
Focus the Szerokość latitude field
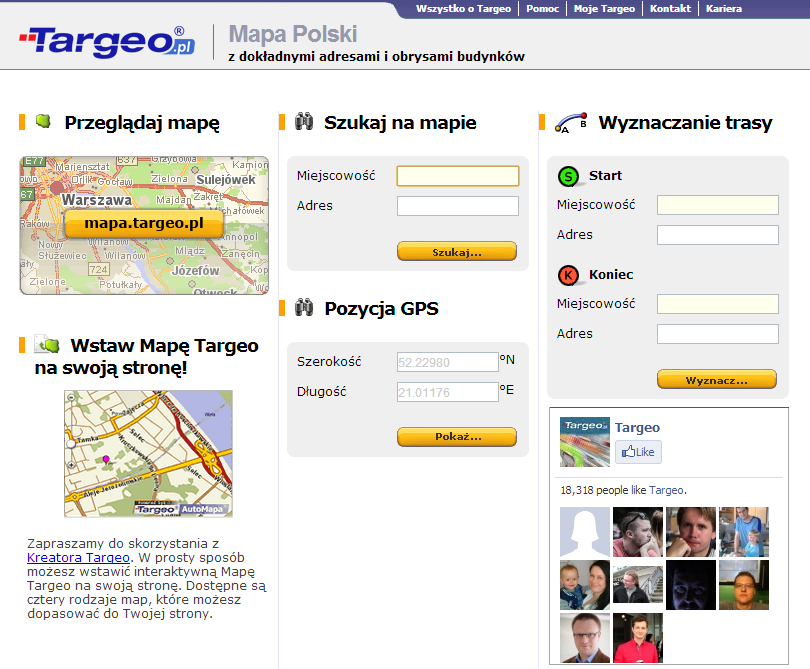click(x=447, y=362)
